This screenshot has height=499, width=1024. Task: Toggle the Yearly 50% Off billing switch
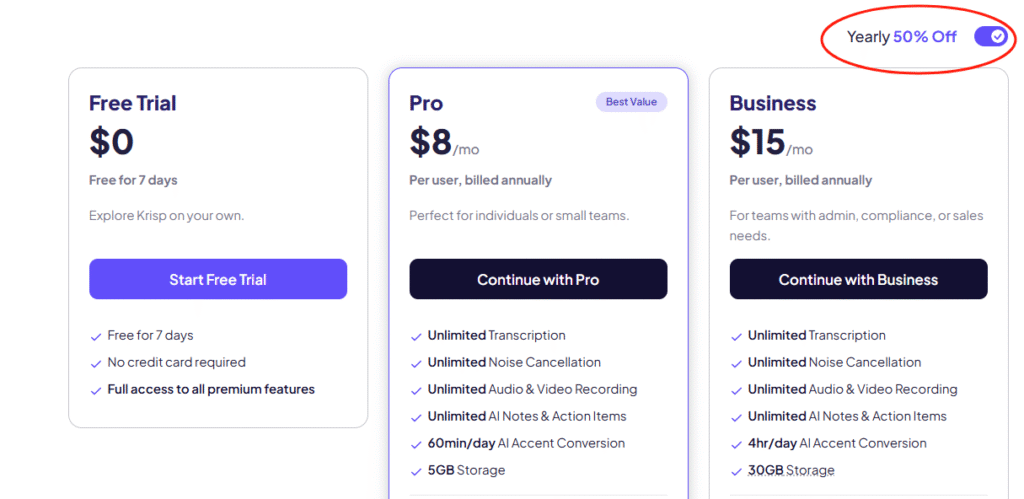[x=990, y=37]
